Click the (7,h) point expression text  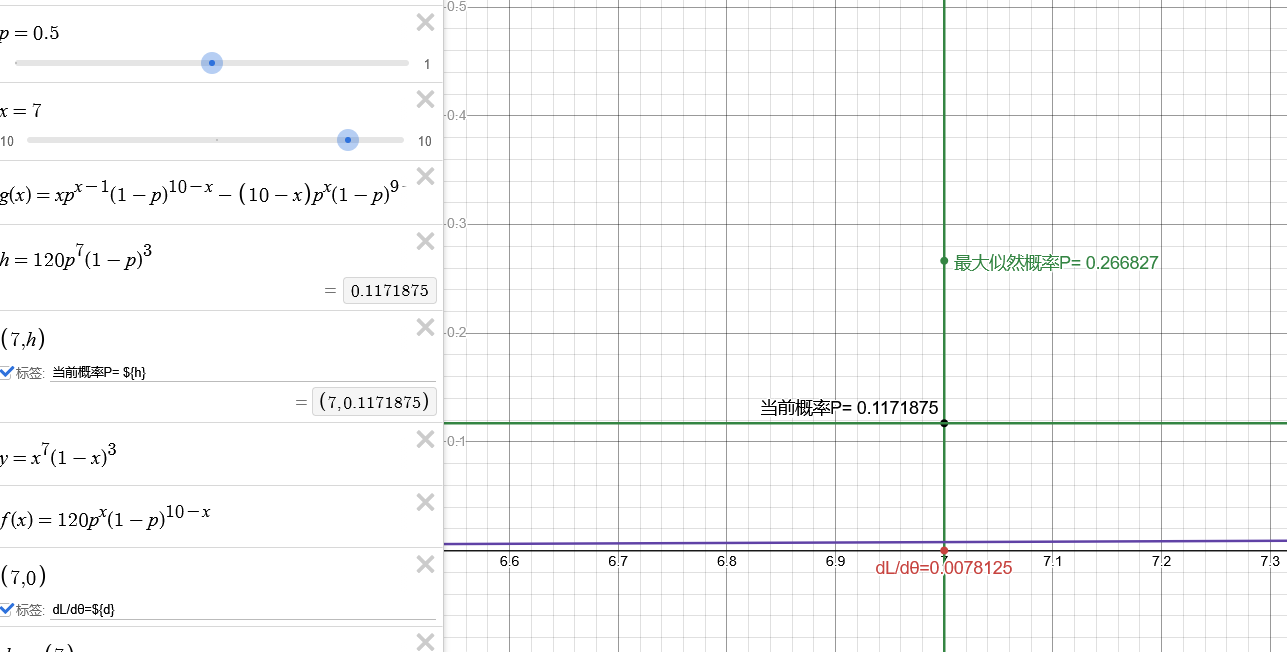pos(21,340)
